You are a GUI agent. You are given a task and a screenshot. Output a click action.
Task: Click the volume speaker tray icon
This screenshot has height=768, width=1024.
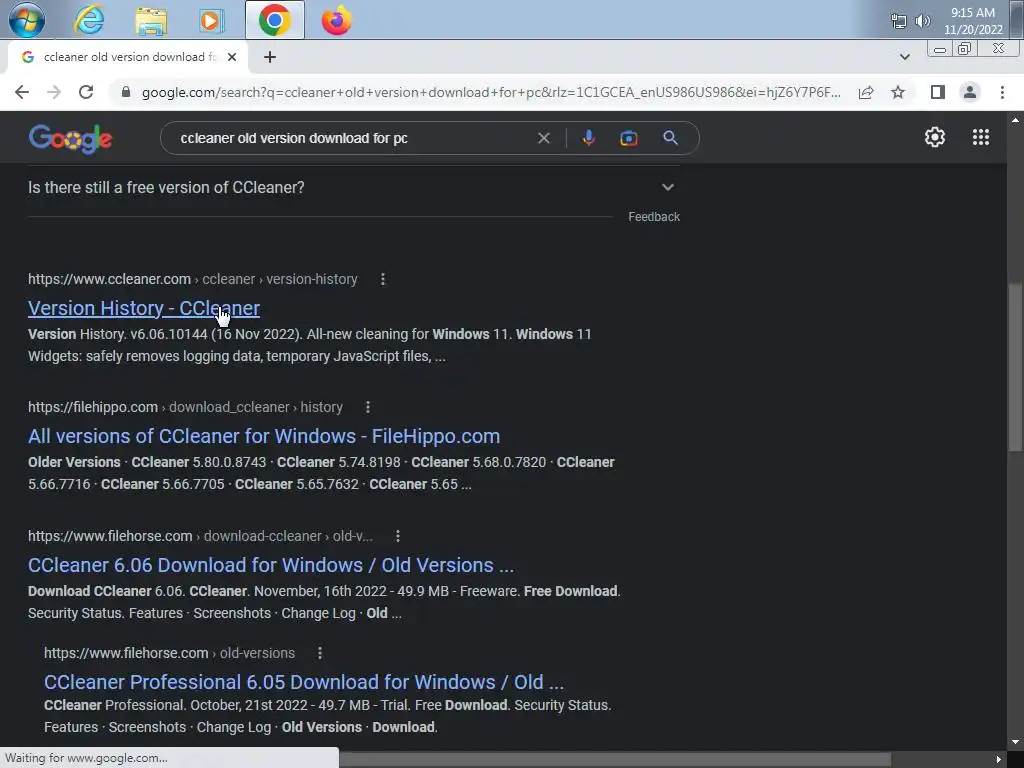point(922,21)
